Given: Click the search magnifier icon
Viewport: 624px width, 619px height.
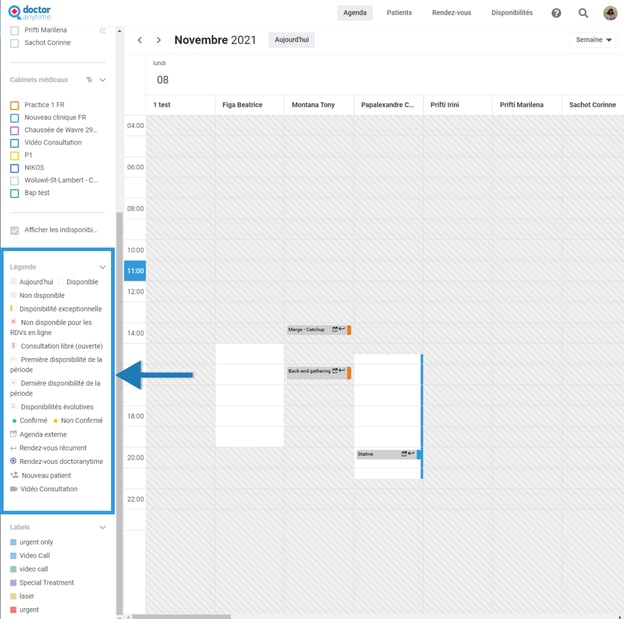Looking at the screenshot, I should pos(583,13).
